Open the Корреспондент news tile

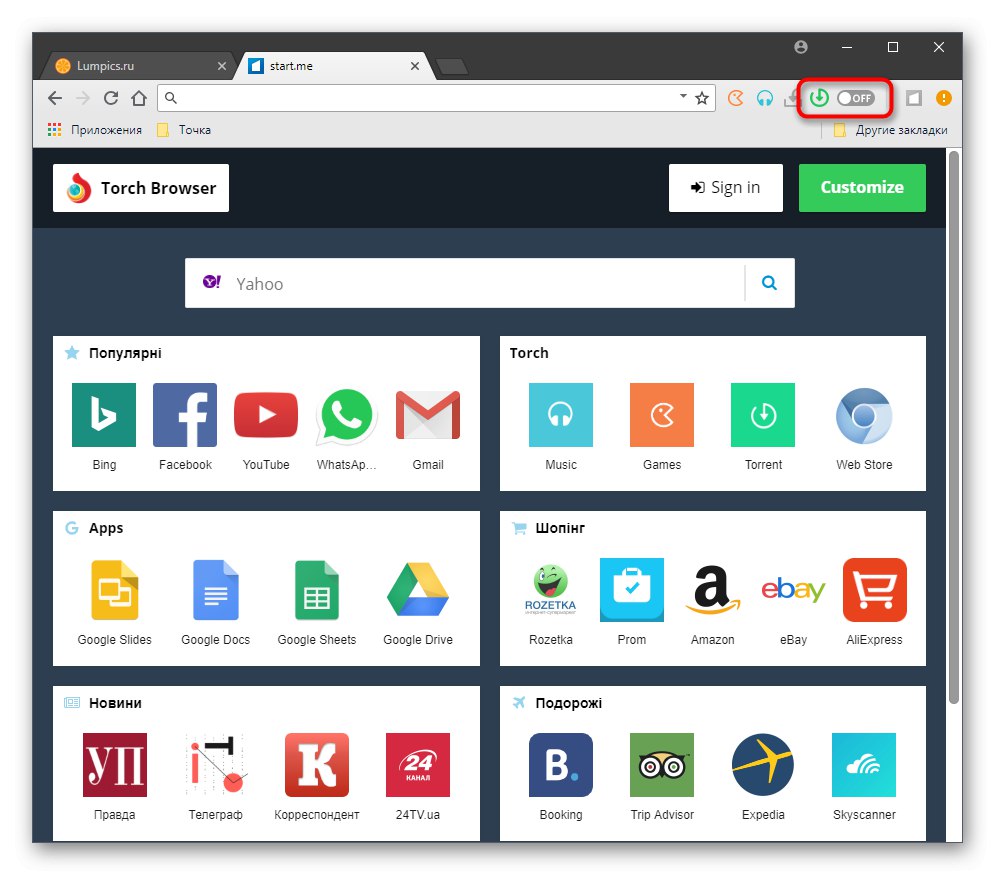pyautogui.click(x=317, y=765)
